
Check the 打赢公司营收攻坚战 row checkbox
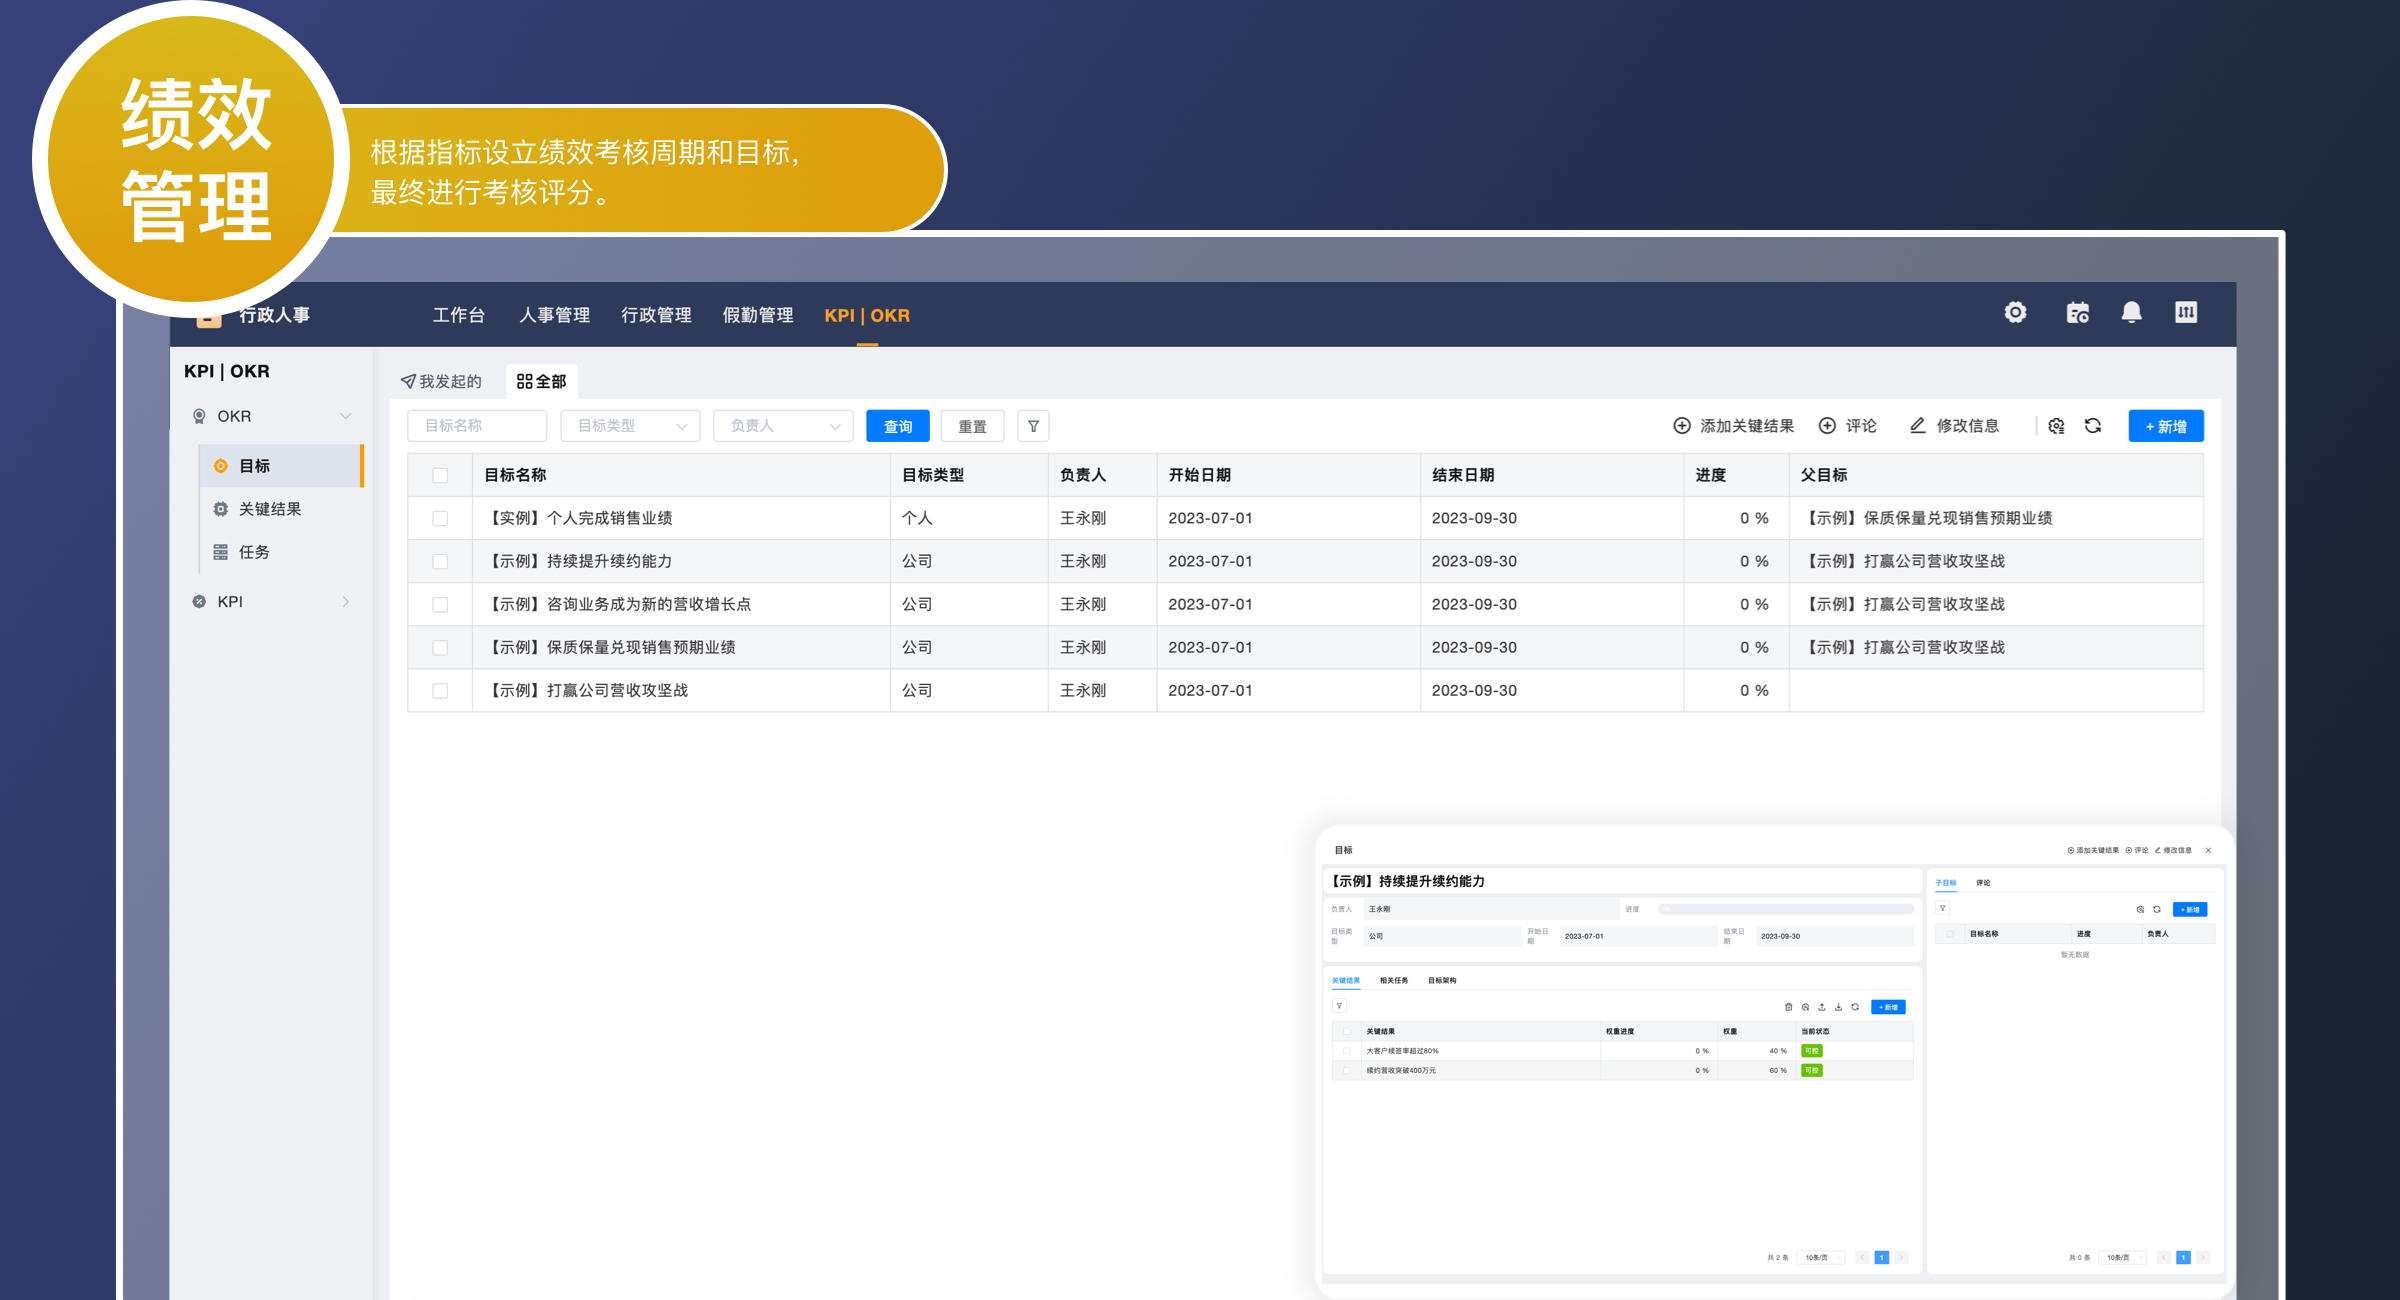tap(440, 690)
